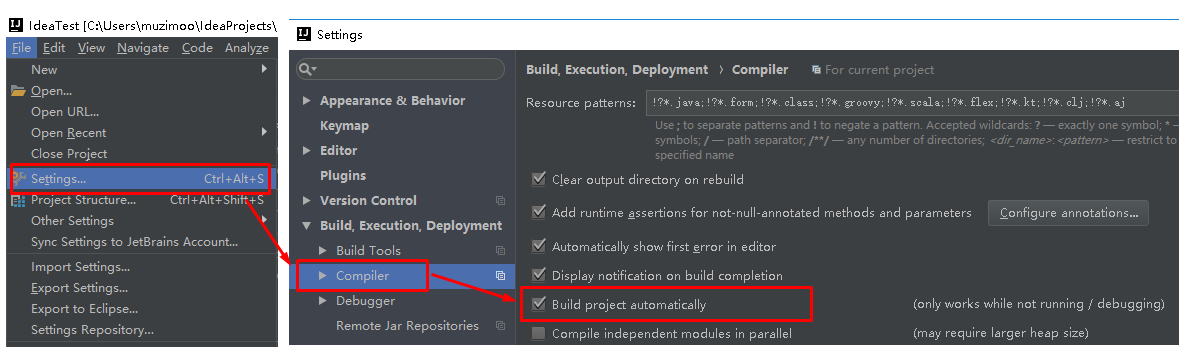The width and height of the screenshot is (1186, 364).
Task: Click the Settings wrench icon in File menu
Action: (x=19, y=179)
